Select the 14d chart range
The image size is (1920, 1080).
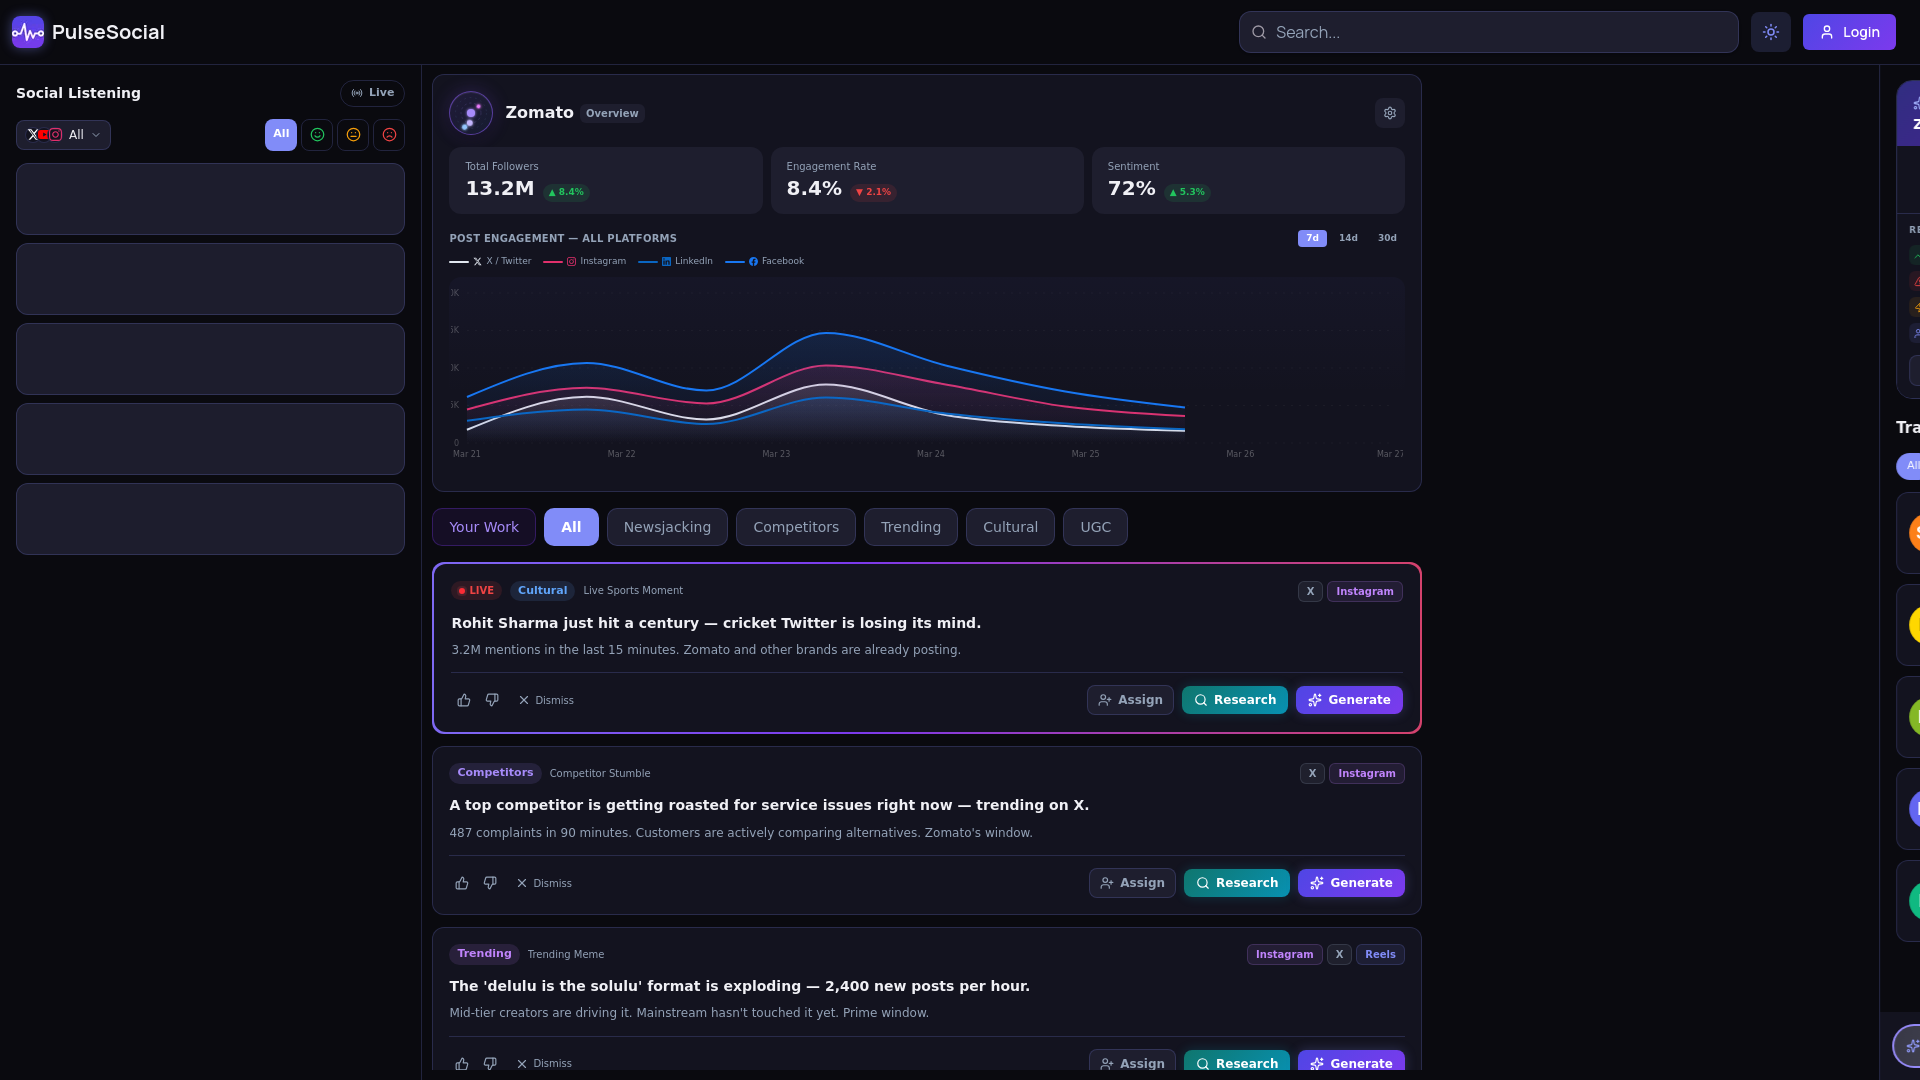[x=1348, y=238]
